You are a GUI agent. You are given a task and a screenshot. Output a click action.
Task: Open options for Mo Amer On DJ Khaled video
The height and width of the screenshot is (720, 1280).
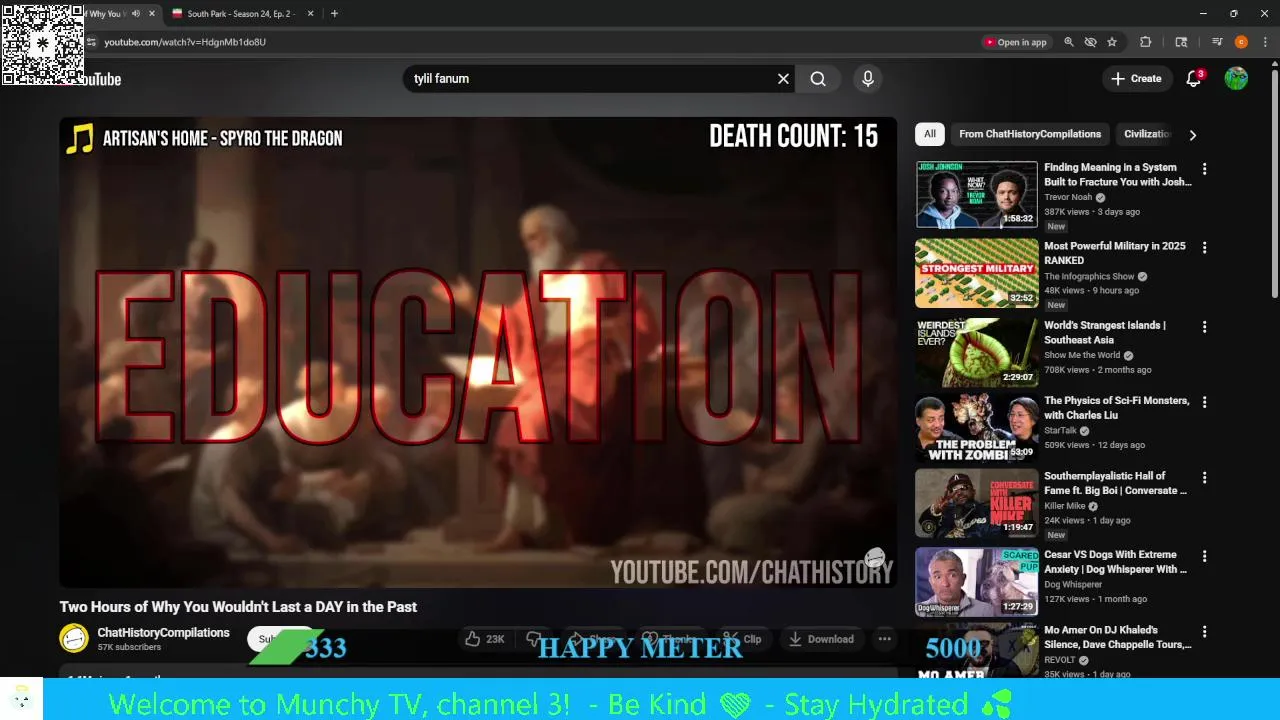(x=1204, y=632)
